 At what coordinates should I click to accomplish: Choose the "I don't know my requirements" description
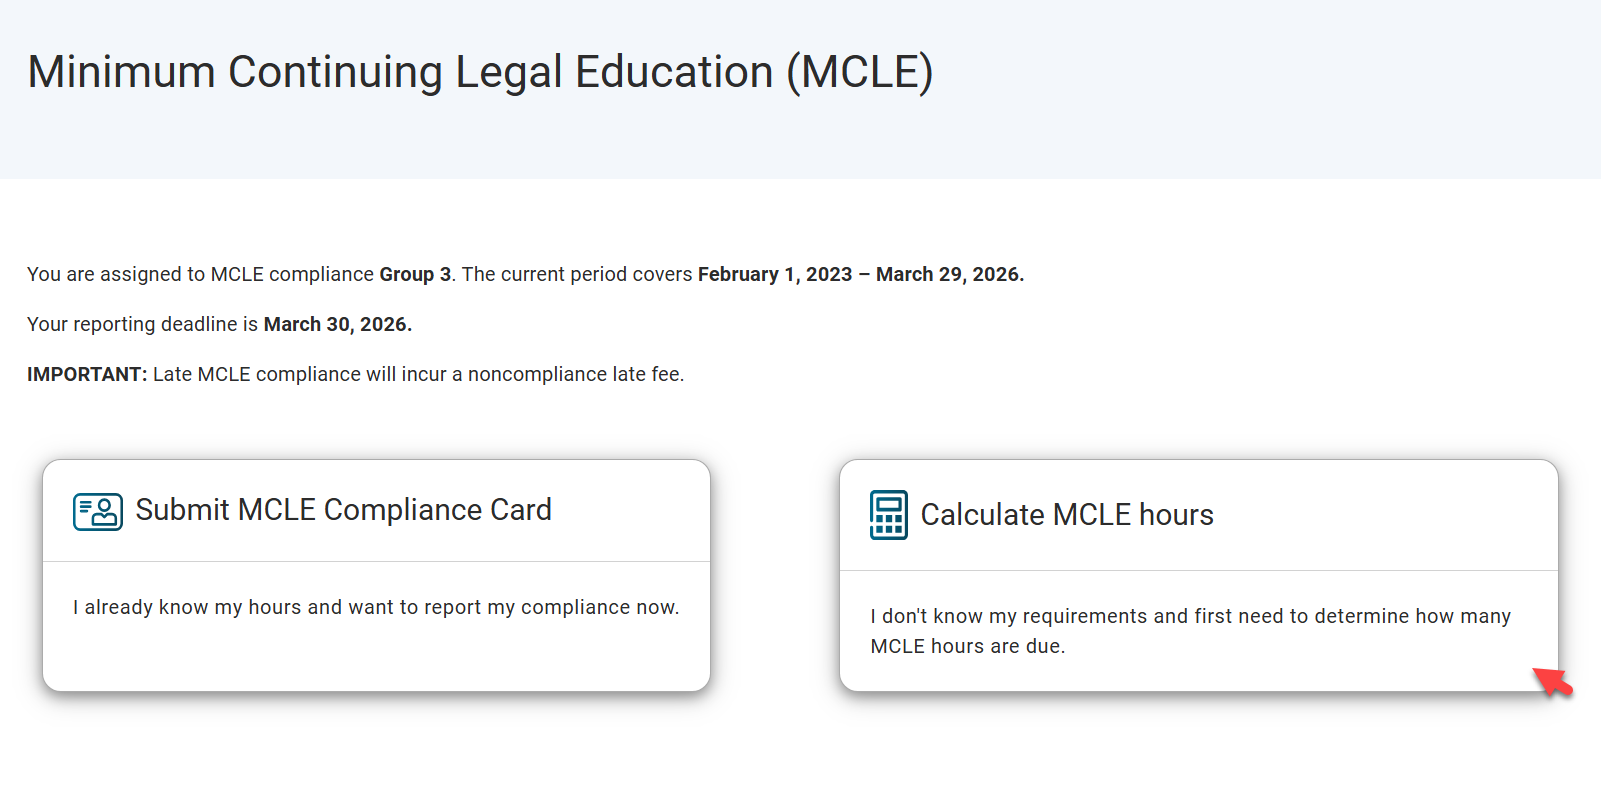click(x=1190, y=616)
